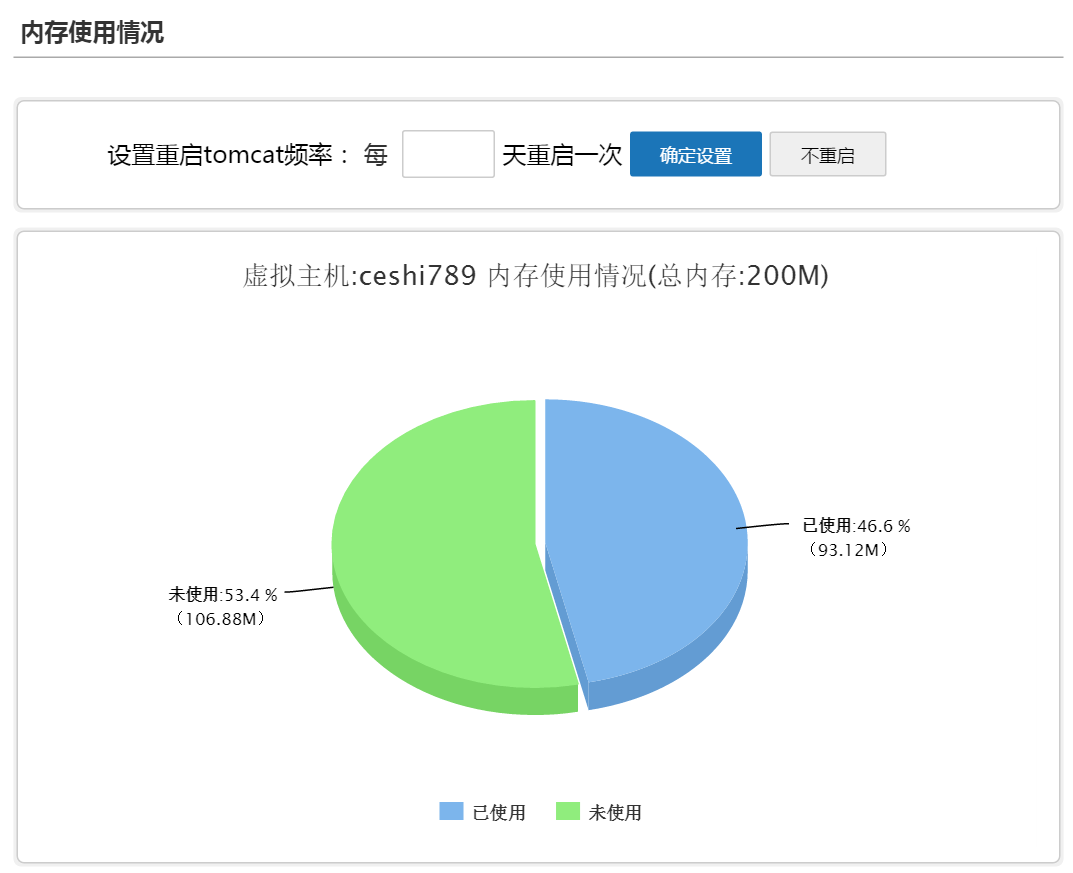Click the green legend swatch for 未使用
The width and height of the screenshot is (1073, 873).
tap(567, 811)
